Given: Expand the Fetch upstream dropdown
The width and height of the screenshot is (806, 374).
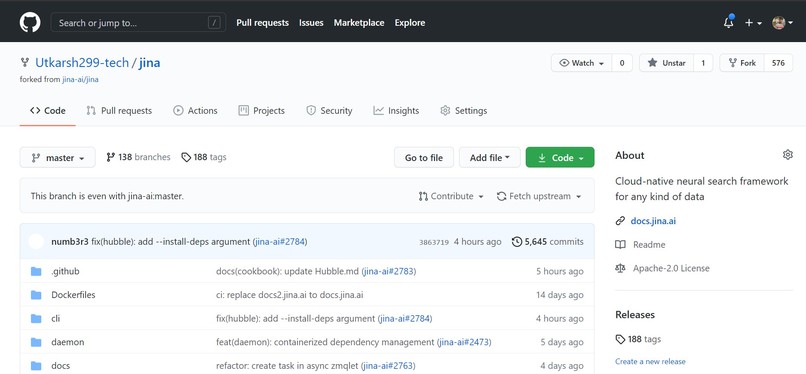Looking at the screenshot, I should coord(539,196).
